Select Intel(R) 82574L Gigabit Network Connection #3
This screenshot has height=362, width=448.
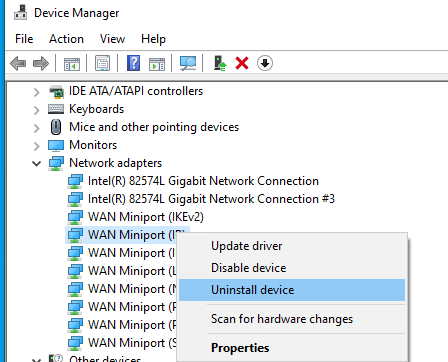click(x=211, y=199)
